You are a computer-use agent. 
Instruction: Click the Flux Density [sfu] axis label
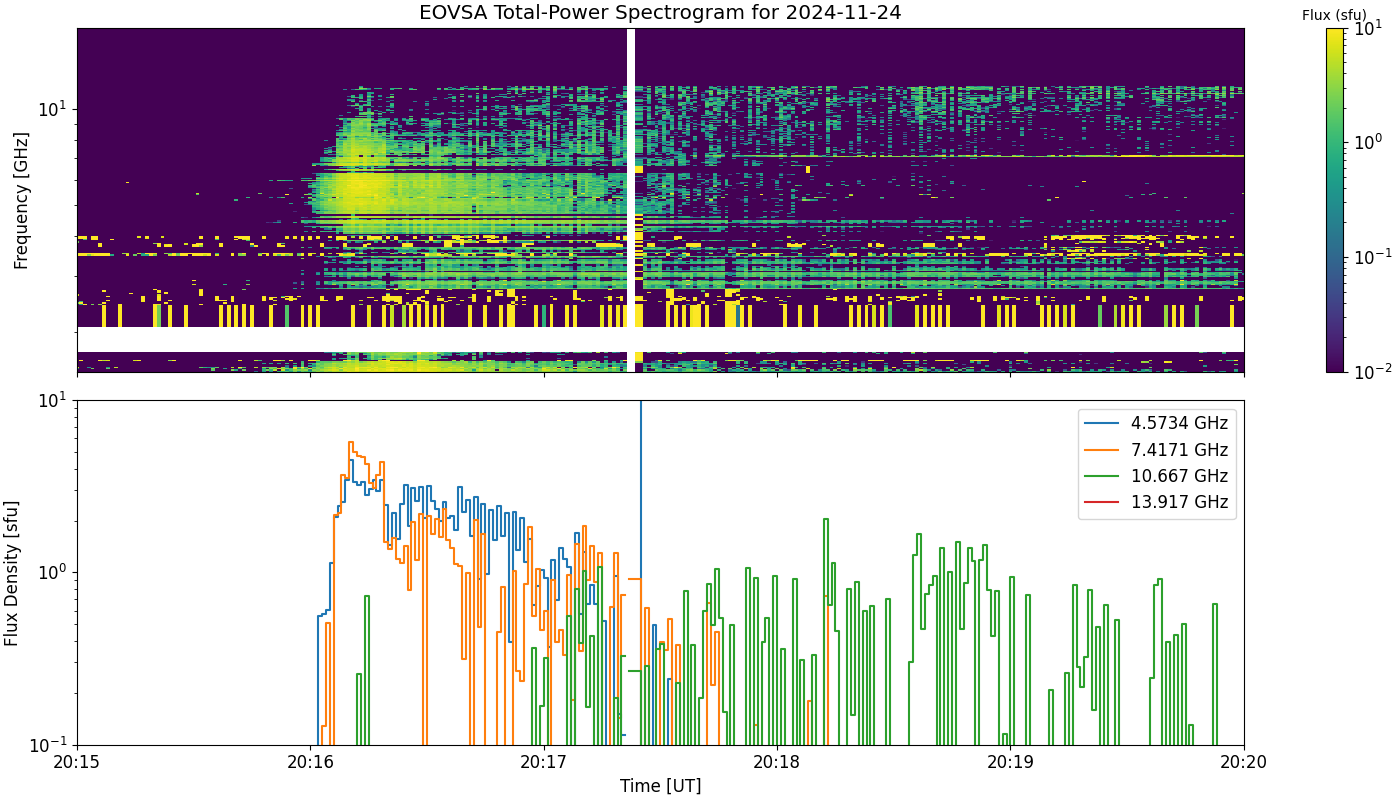[x=12, y=572]
